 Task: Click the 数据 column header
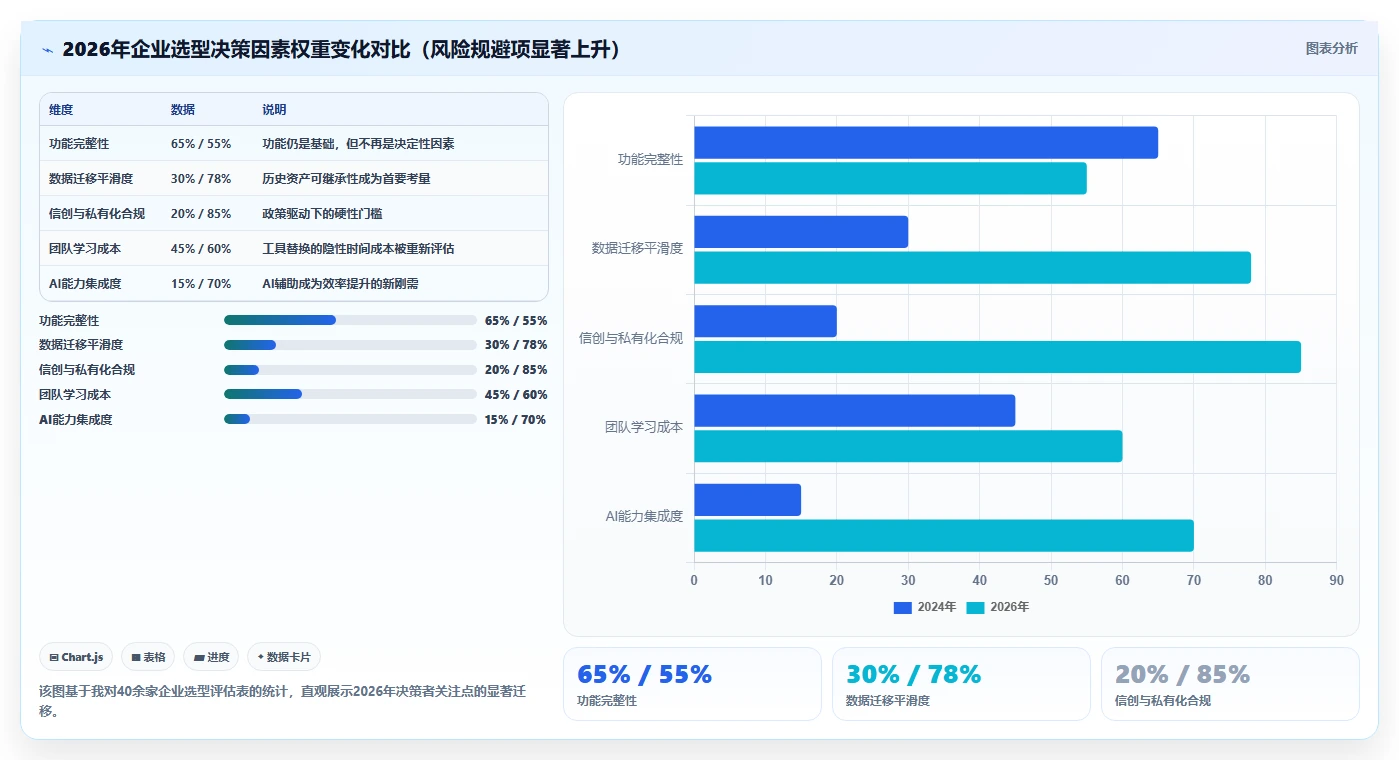pos(183,109)
